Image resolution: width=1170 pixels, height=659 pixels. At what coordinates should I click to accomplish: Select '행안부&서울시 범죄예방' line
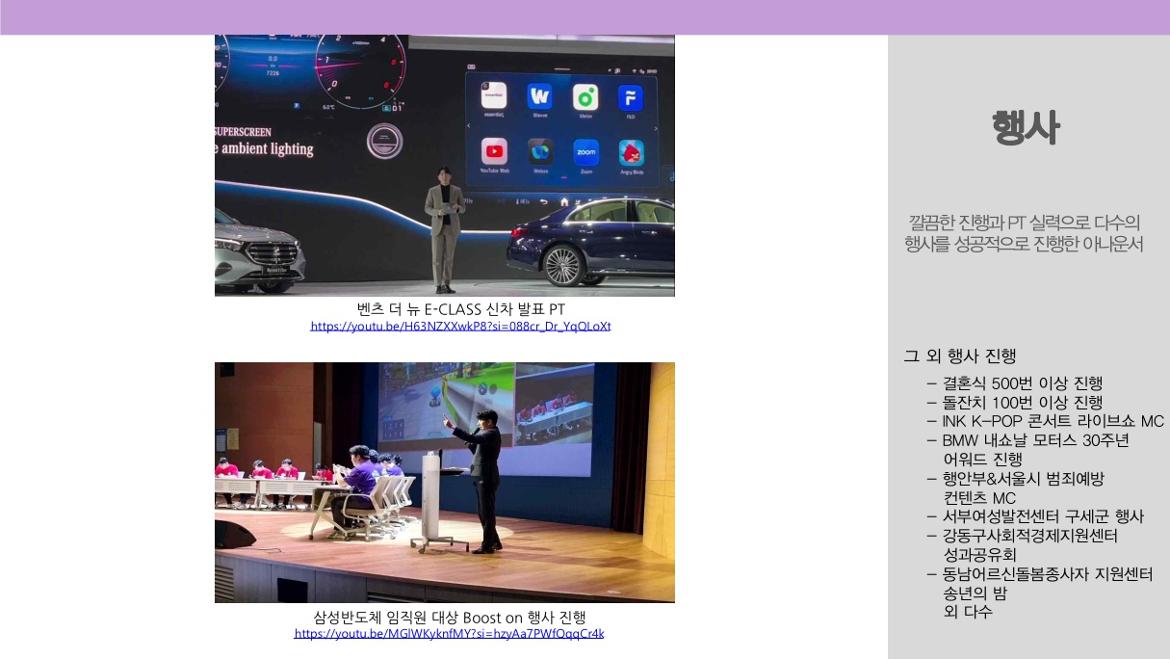[x=1023, y=479]
